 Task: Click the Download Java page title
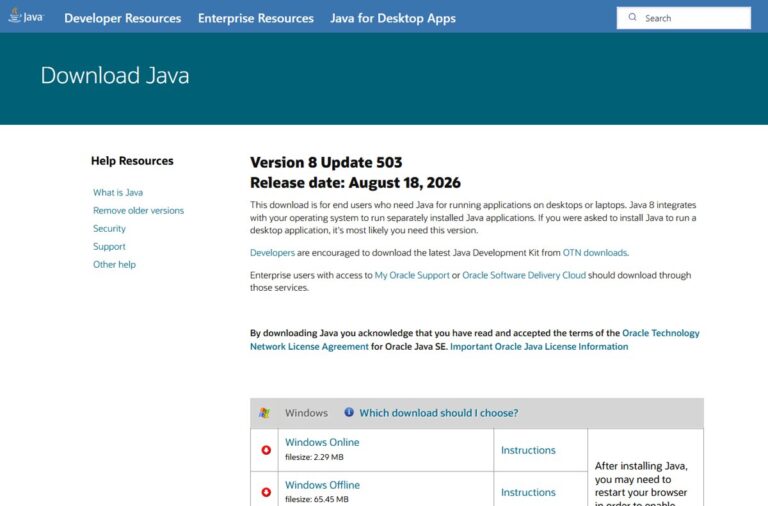pos(115,75)
